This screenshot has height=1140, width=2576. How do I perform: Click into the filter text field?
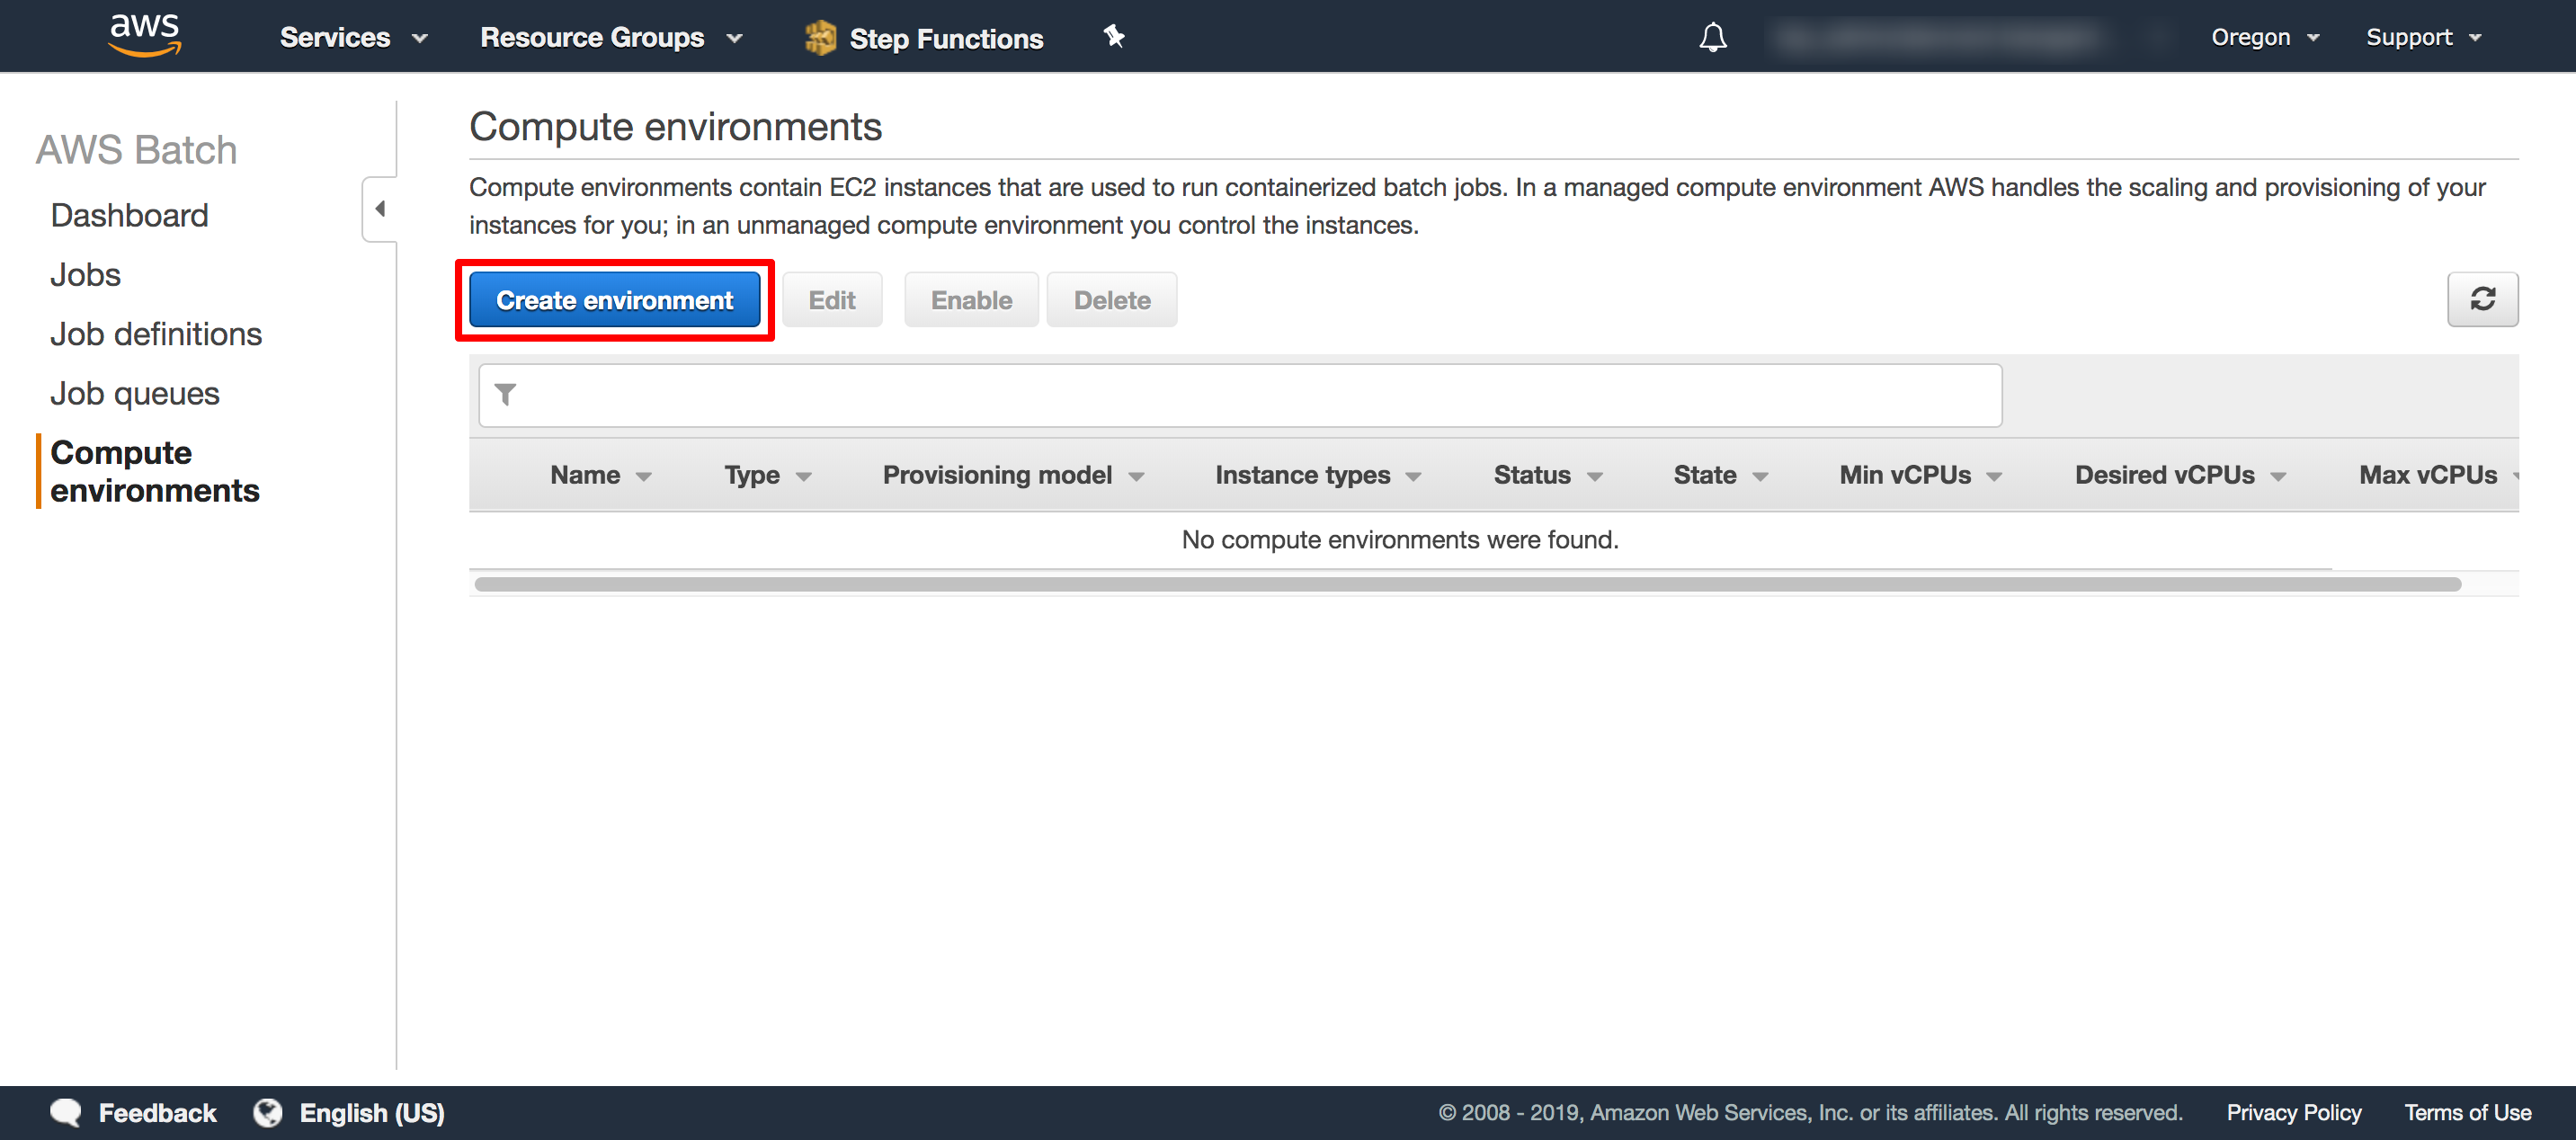1240,395
